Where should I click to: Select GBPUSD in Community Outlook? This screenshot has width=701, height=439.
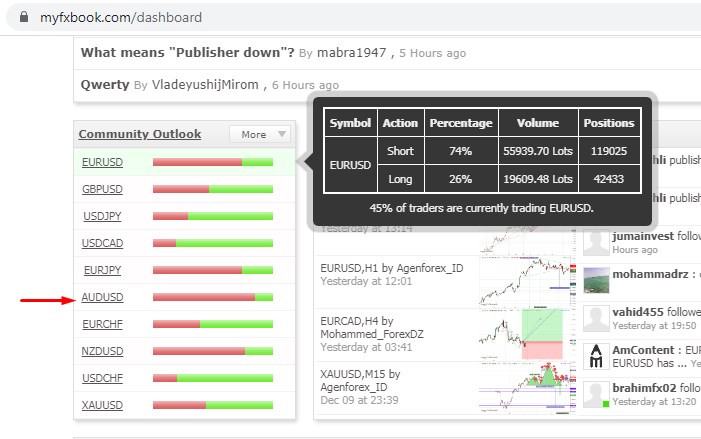[102, 189]
